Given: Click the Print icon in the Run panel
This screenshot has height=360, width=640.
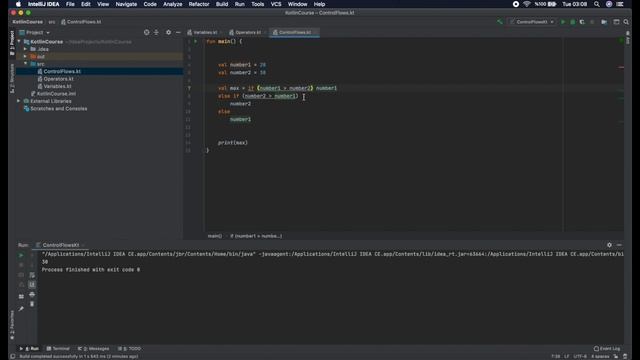Looking at the screenshot, I should tap(32, 294).
